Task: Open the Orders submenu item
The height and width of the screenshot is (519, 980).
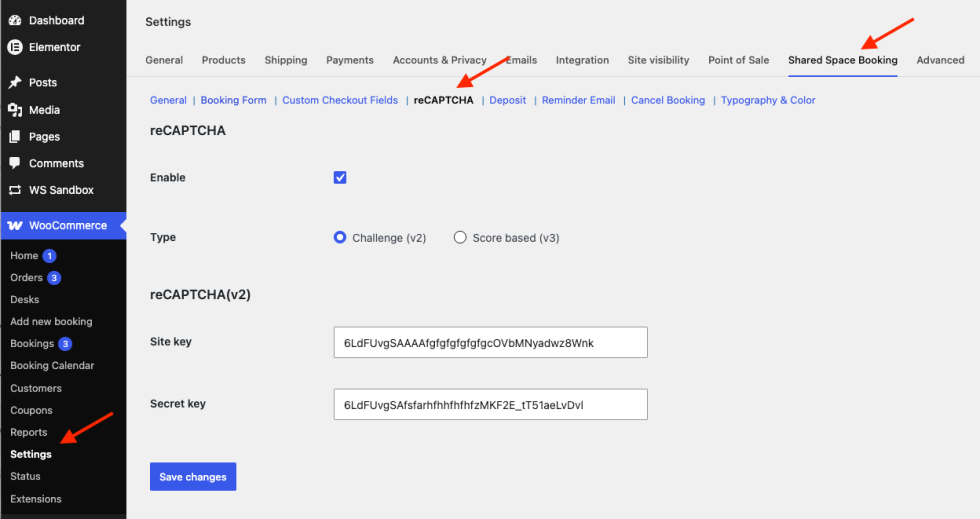Action: [x=26, y=278]
